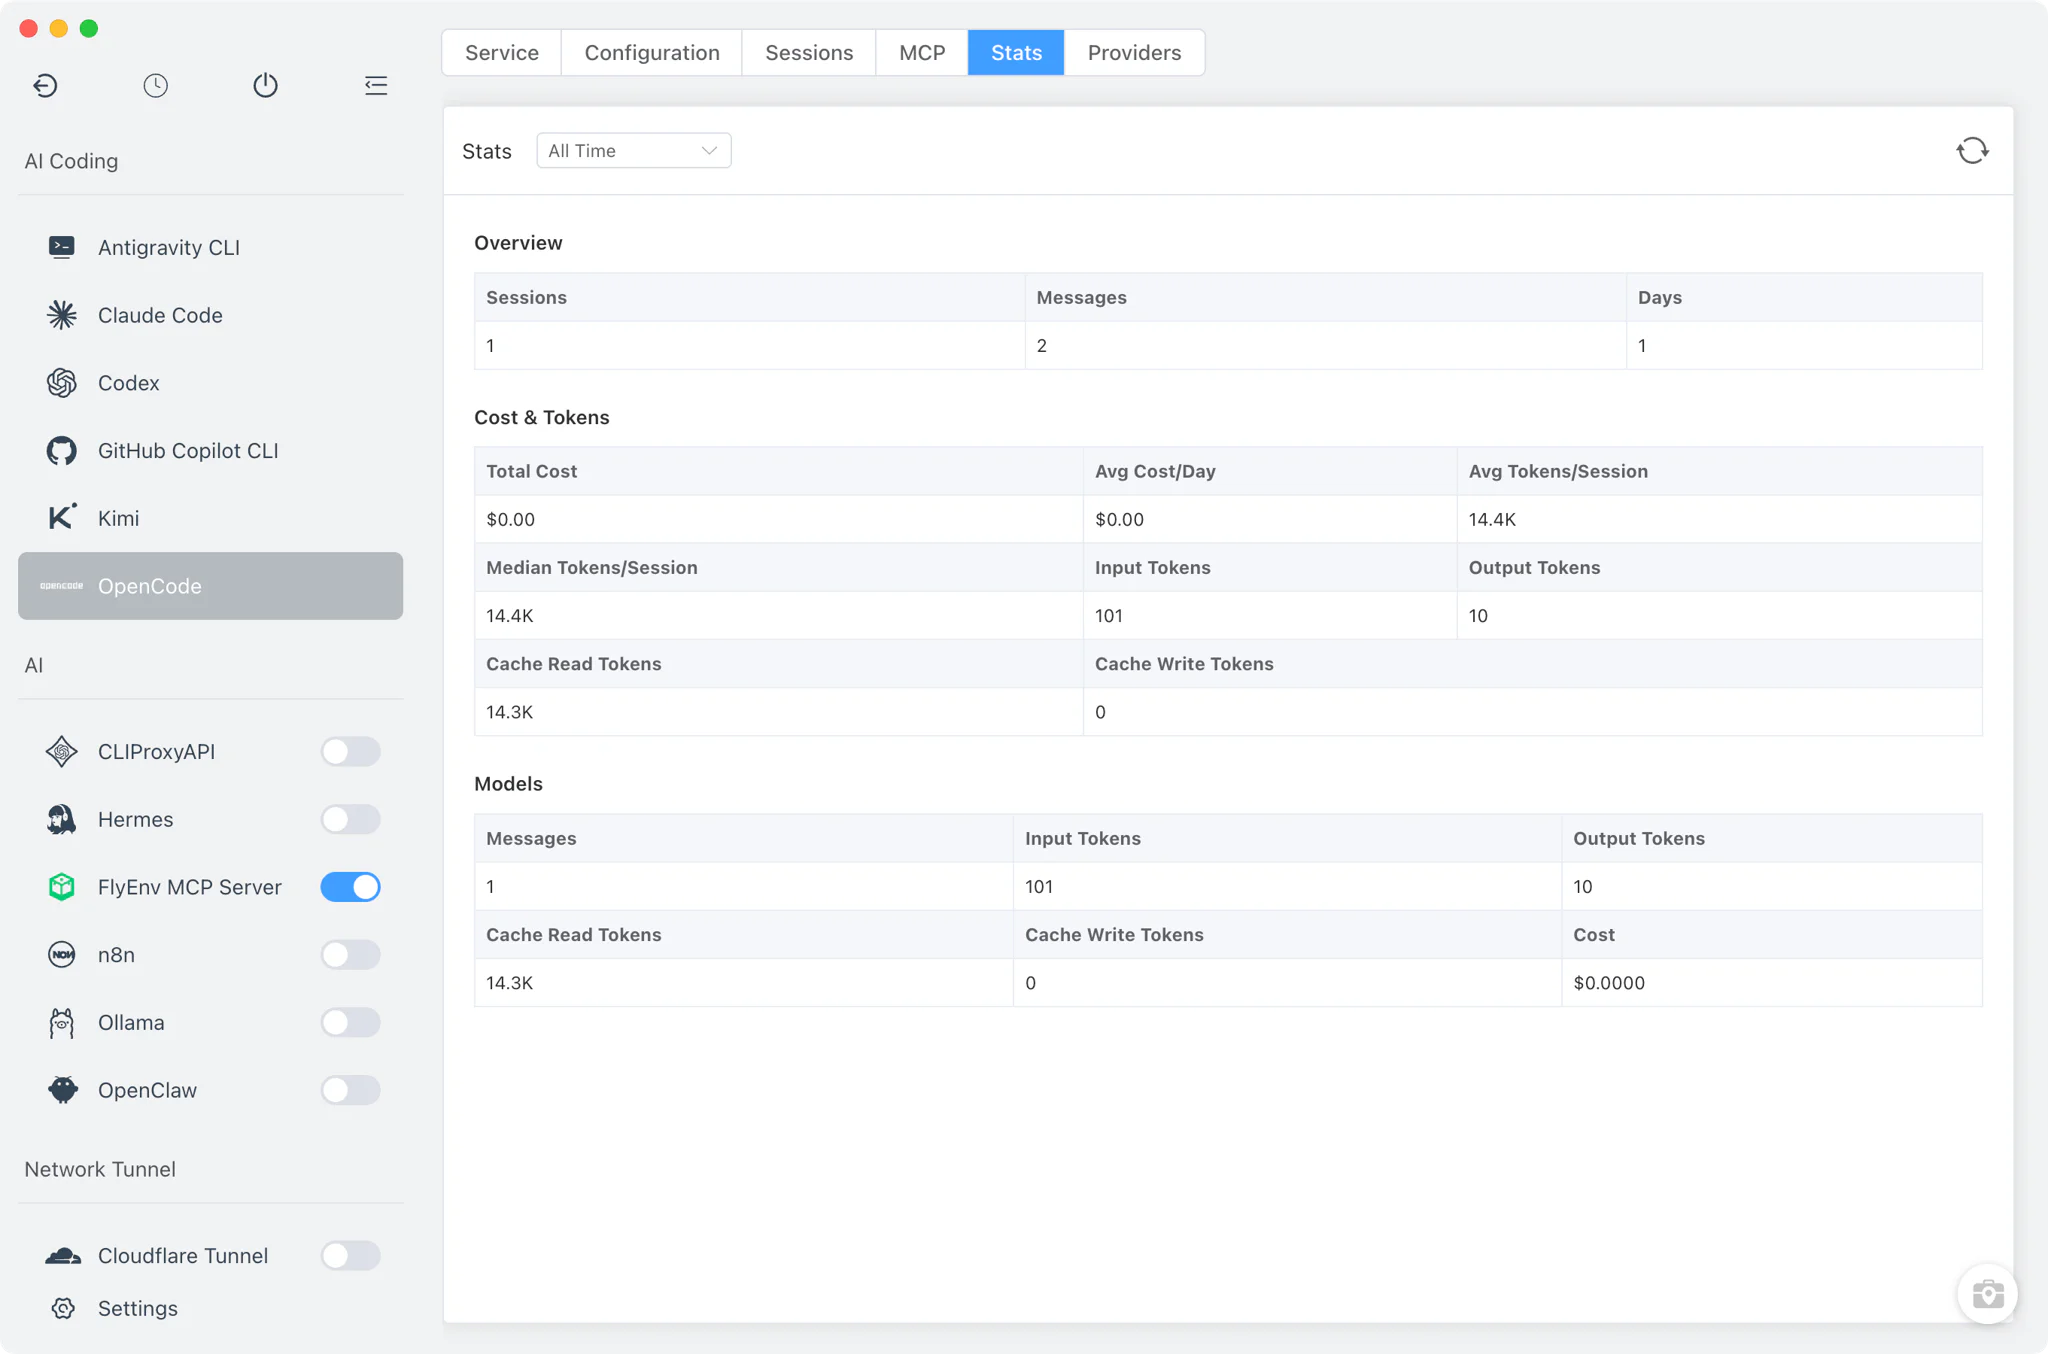
Task: Click the opencode logo icon
Action: click(x=62, y=586)
